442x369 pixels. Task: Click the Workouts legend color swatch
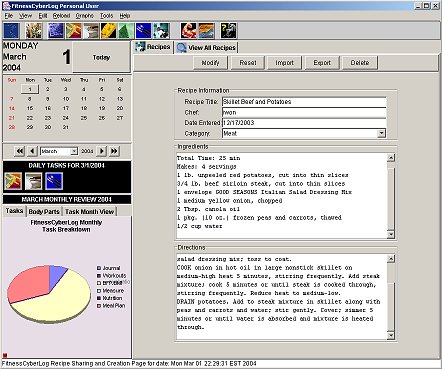tap(99, 276)
